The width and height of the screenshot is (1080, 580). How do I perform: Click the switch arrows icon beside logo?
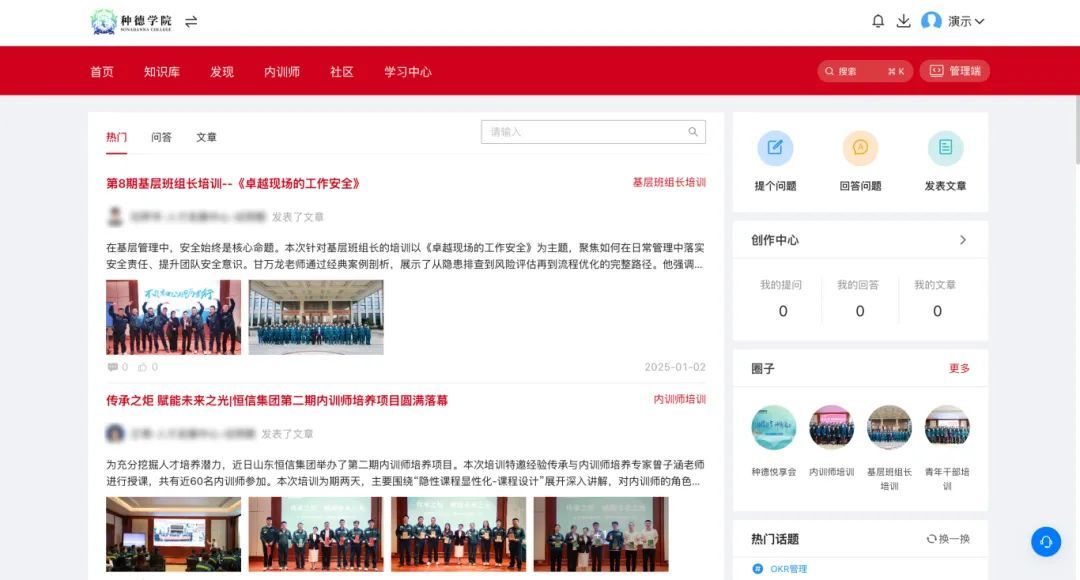[x=191, y=21]
